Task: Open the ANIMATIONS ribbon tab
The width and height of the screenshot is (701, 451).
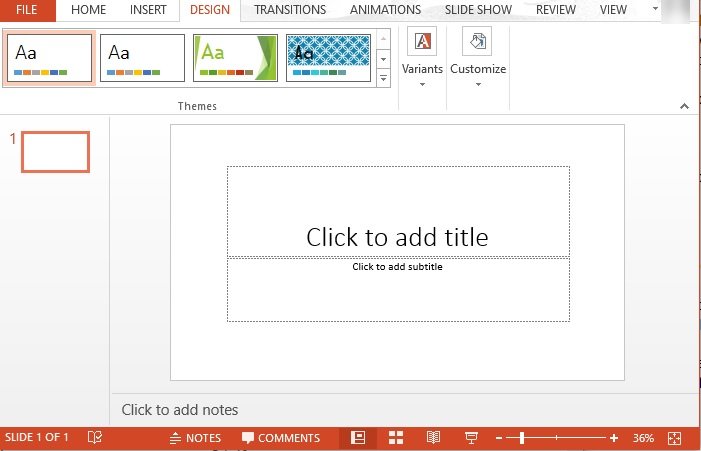Action: coord(385,10)
